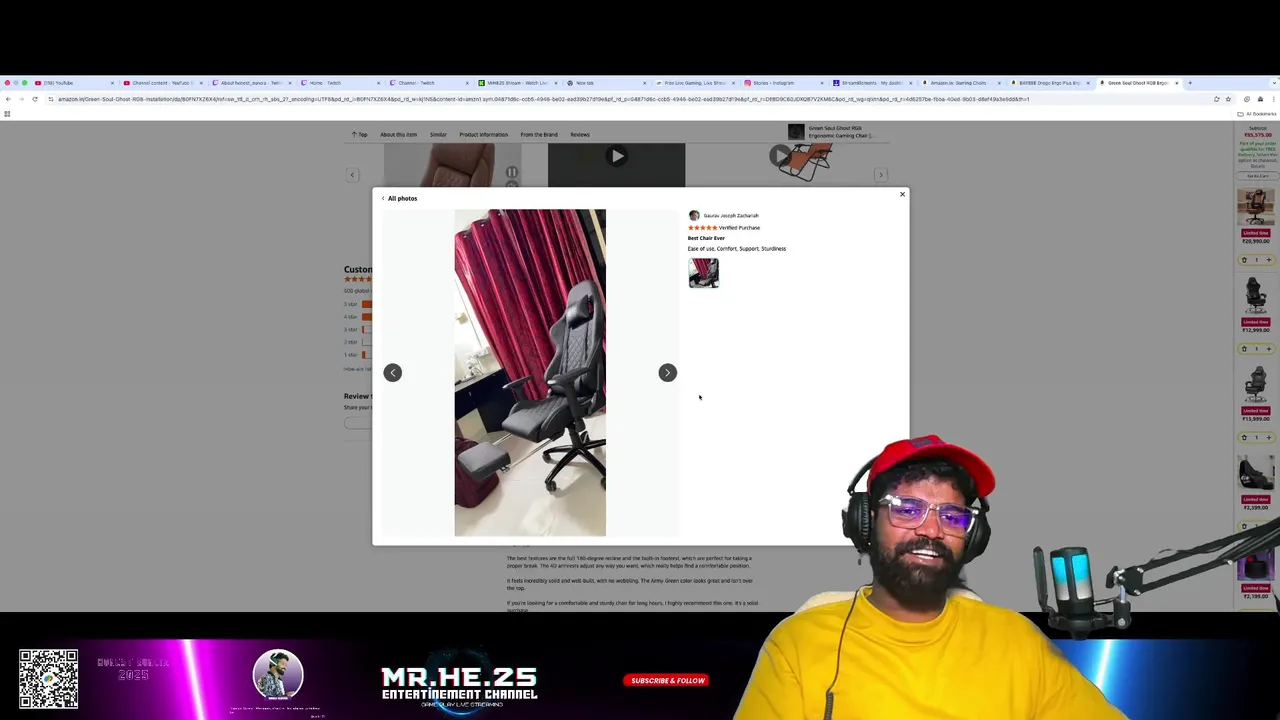Viewport: 1280px width, 720px height.
Task: Open a new browser tab
Action: click(x=1189, y=83)
